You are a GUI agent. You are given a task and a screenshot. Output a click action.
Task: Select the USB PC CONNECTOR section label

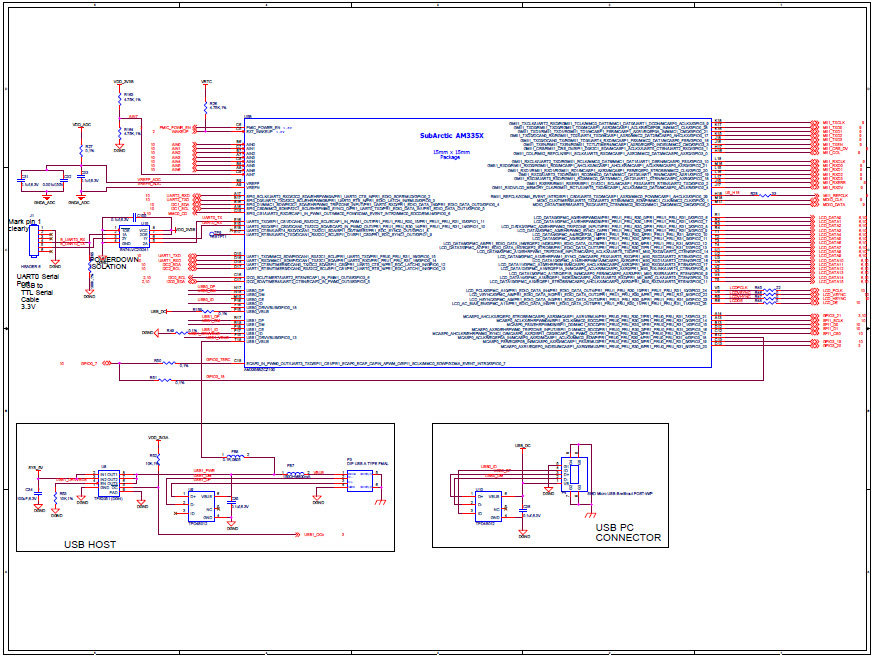click(629, 533)
